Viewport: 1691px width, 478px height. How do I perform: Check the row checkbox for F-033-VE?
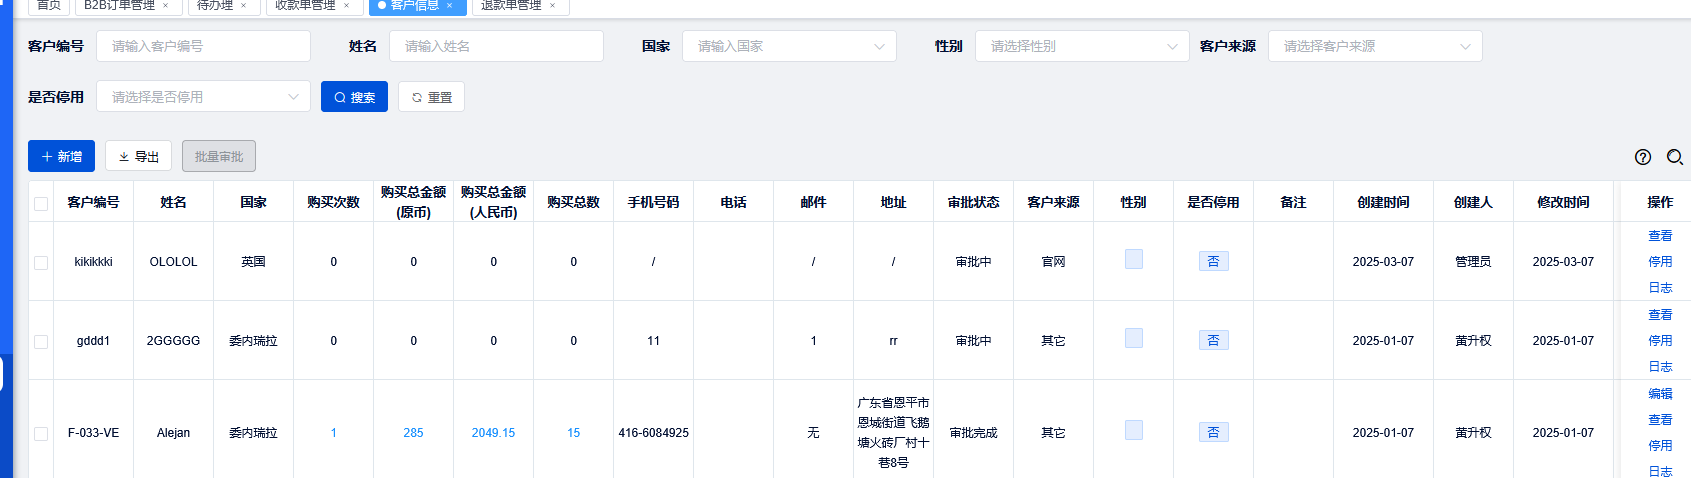[41, 433]
